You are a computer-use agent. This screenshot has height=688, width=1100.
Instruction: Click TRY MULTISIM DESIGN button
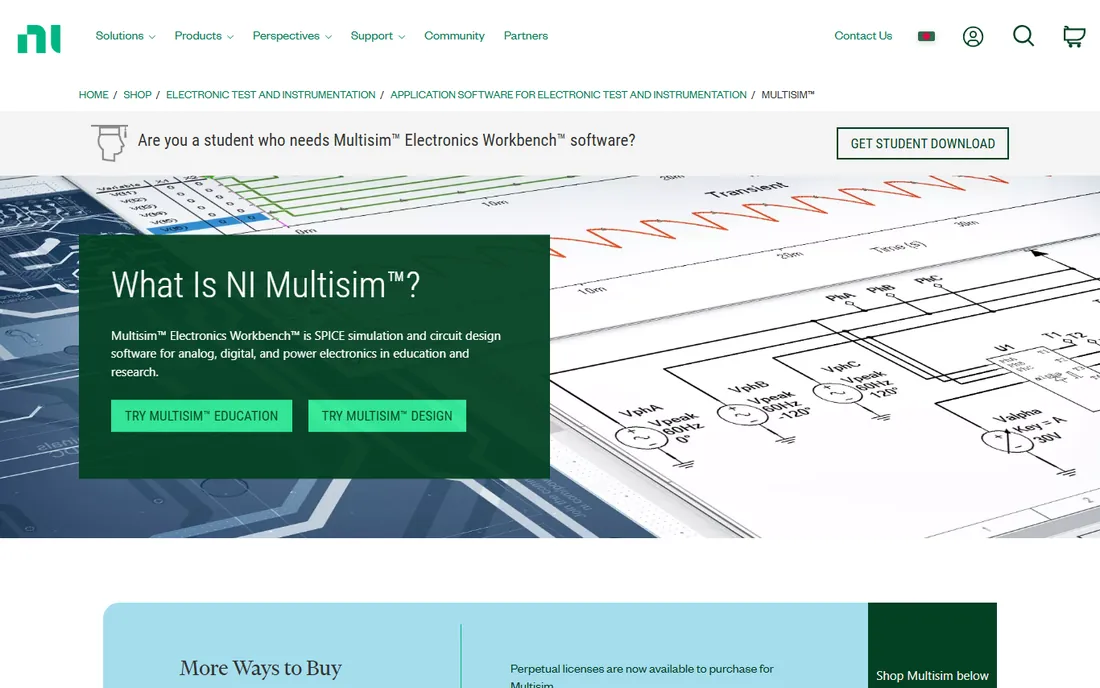tap(387, 416)
